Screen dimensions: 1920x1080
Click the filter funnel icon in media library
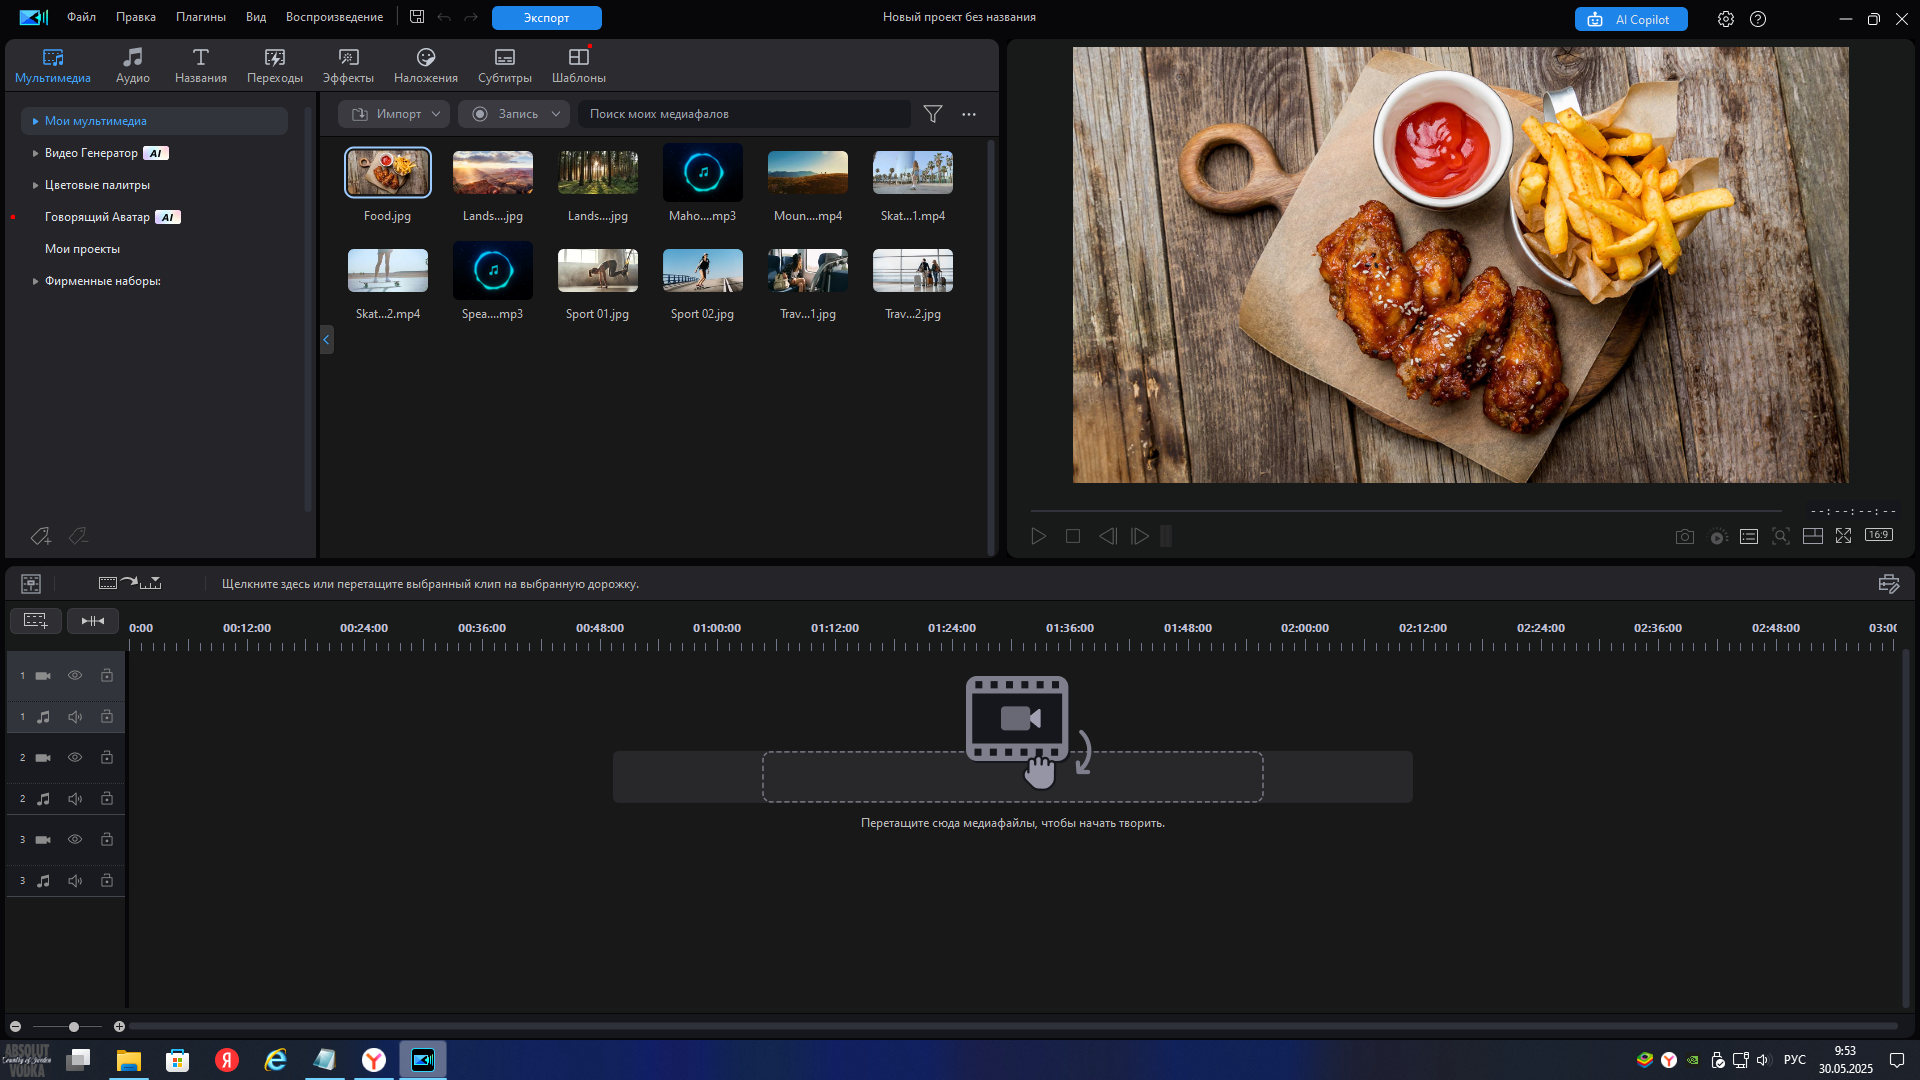click(933, 114)
